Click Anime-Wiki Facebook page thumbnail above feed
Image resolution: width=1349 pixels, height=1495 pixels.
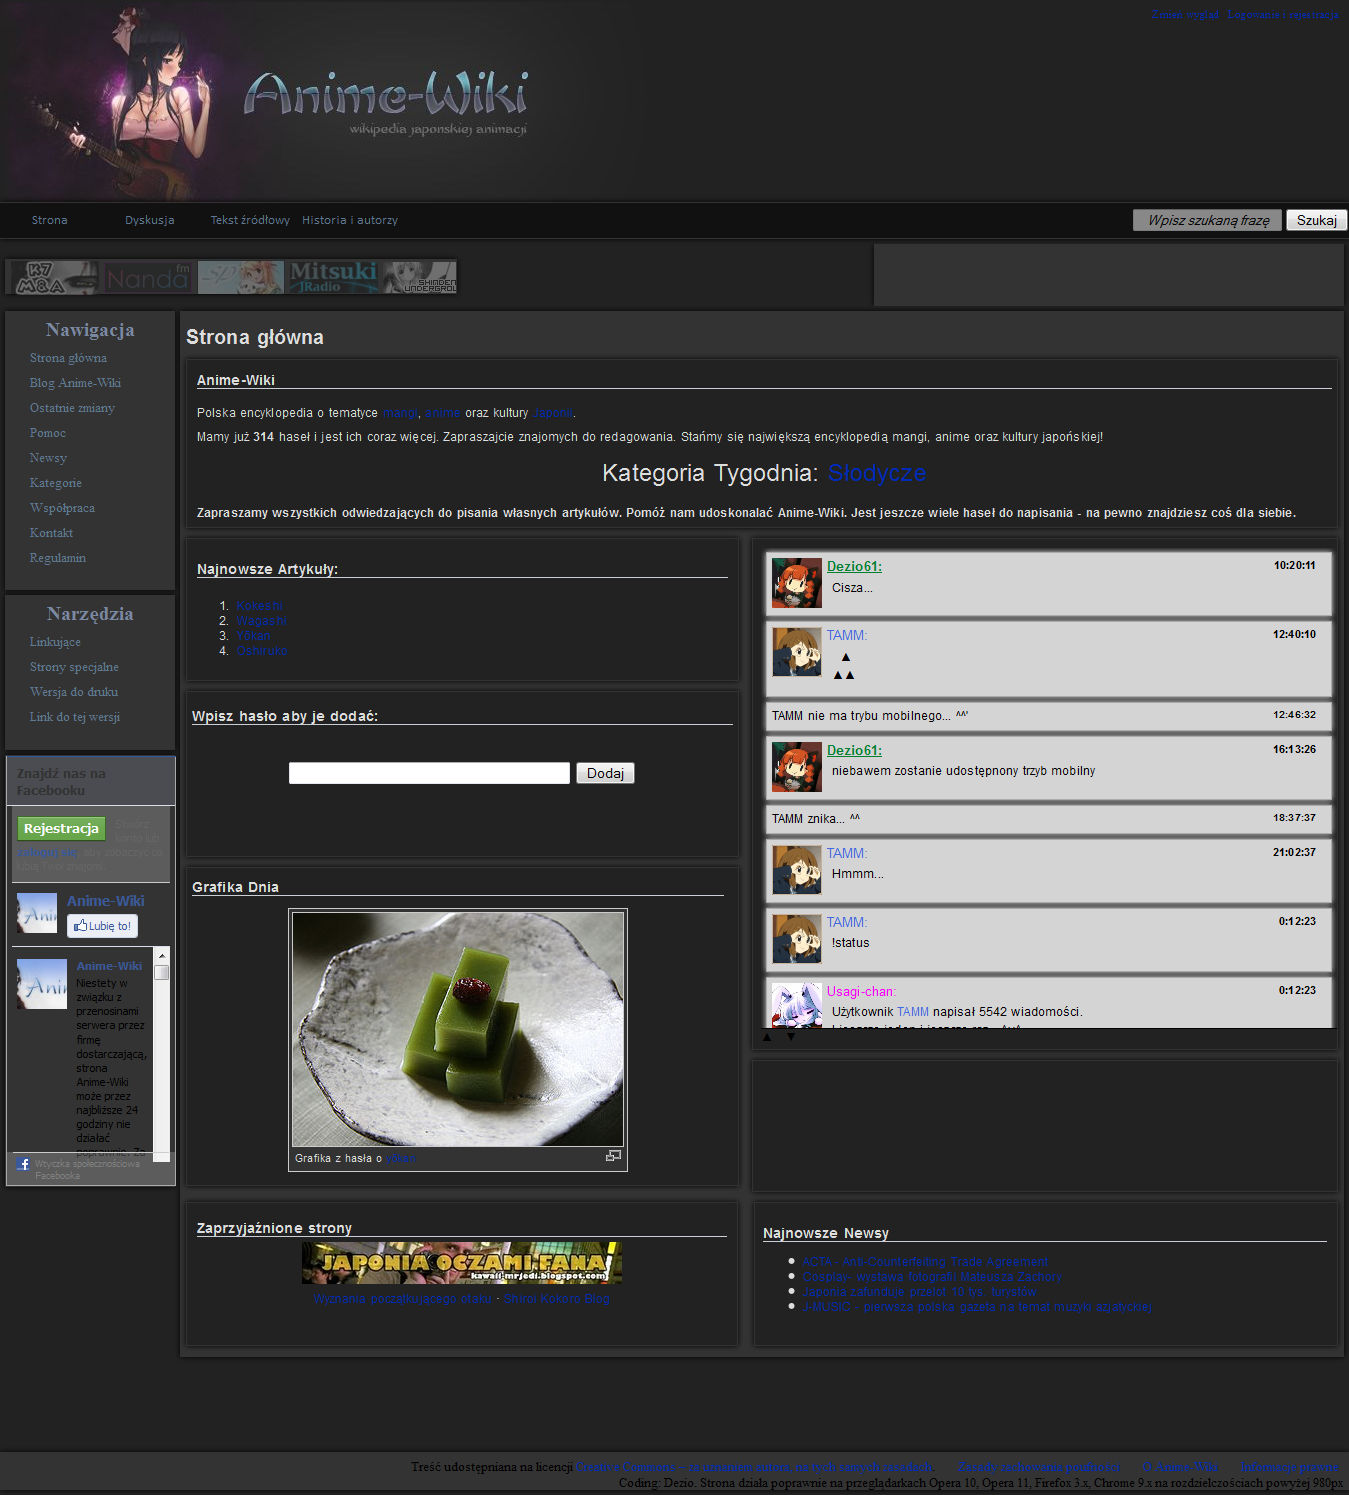tap(37, 913)
